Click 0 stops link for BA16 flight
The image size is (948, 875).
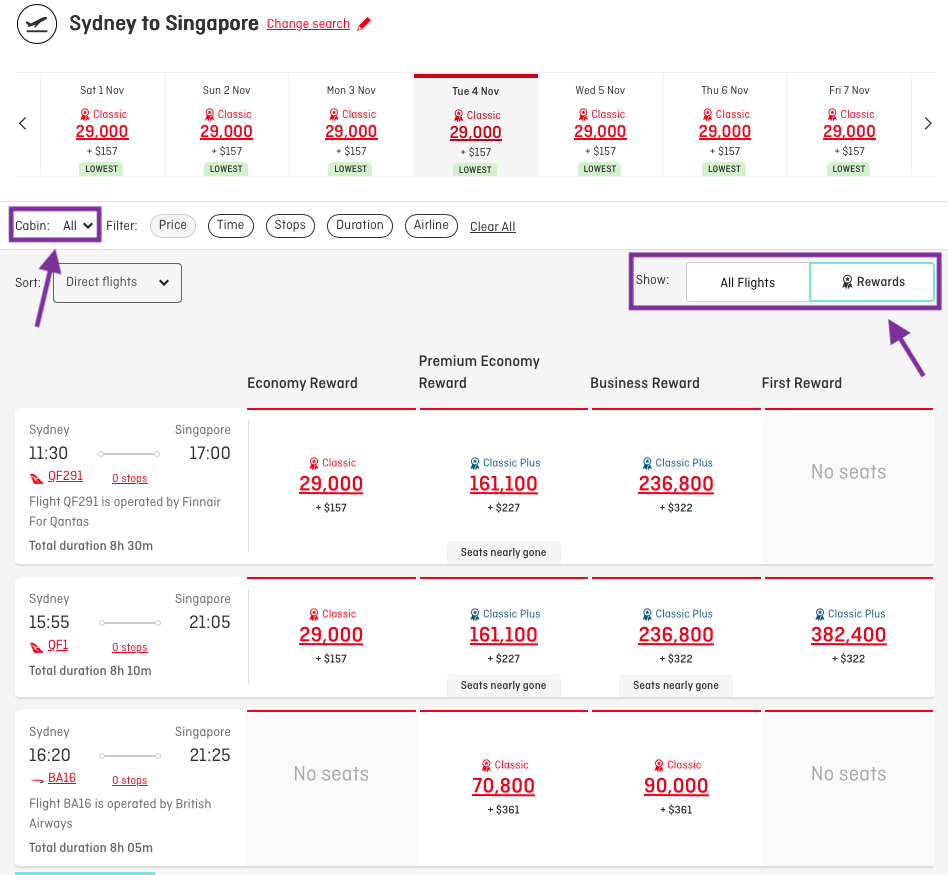(x=129, y=781)
